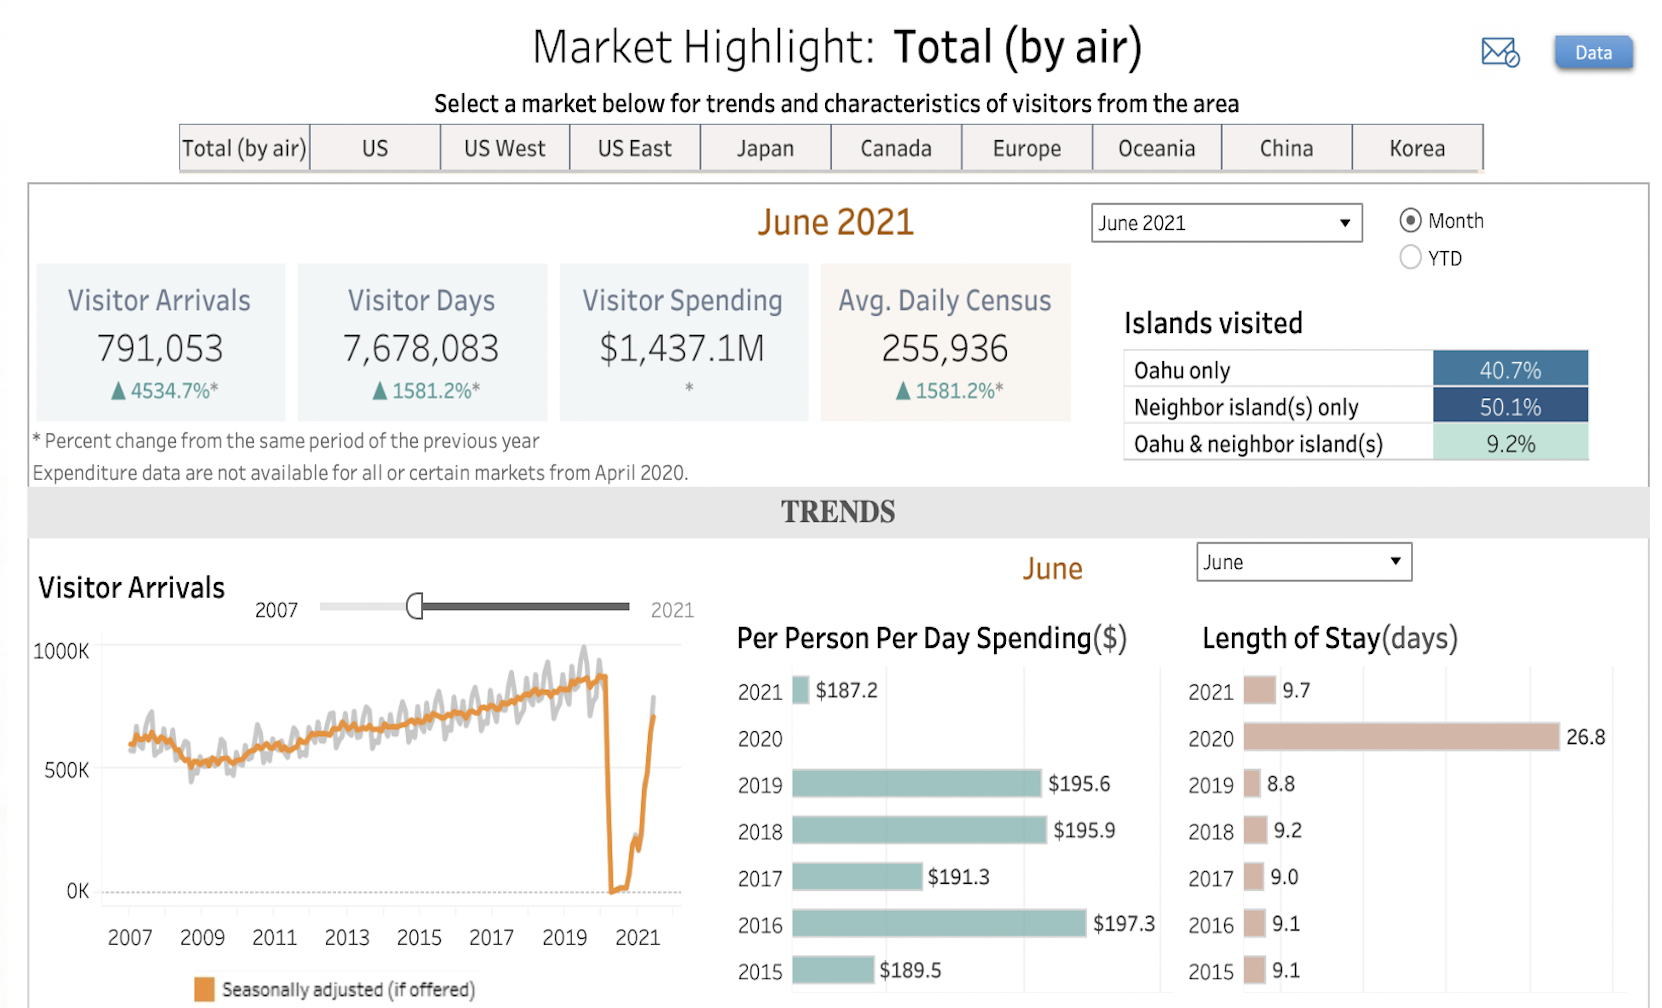
Task: Click the 'Seasonally adjusted (if offered)' legend text
Action: tap(348, 989)
